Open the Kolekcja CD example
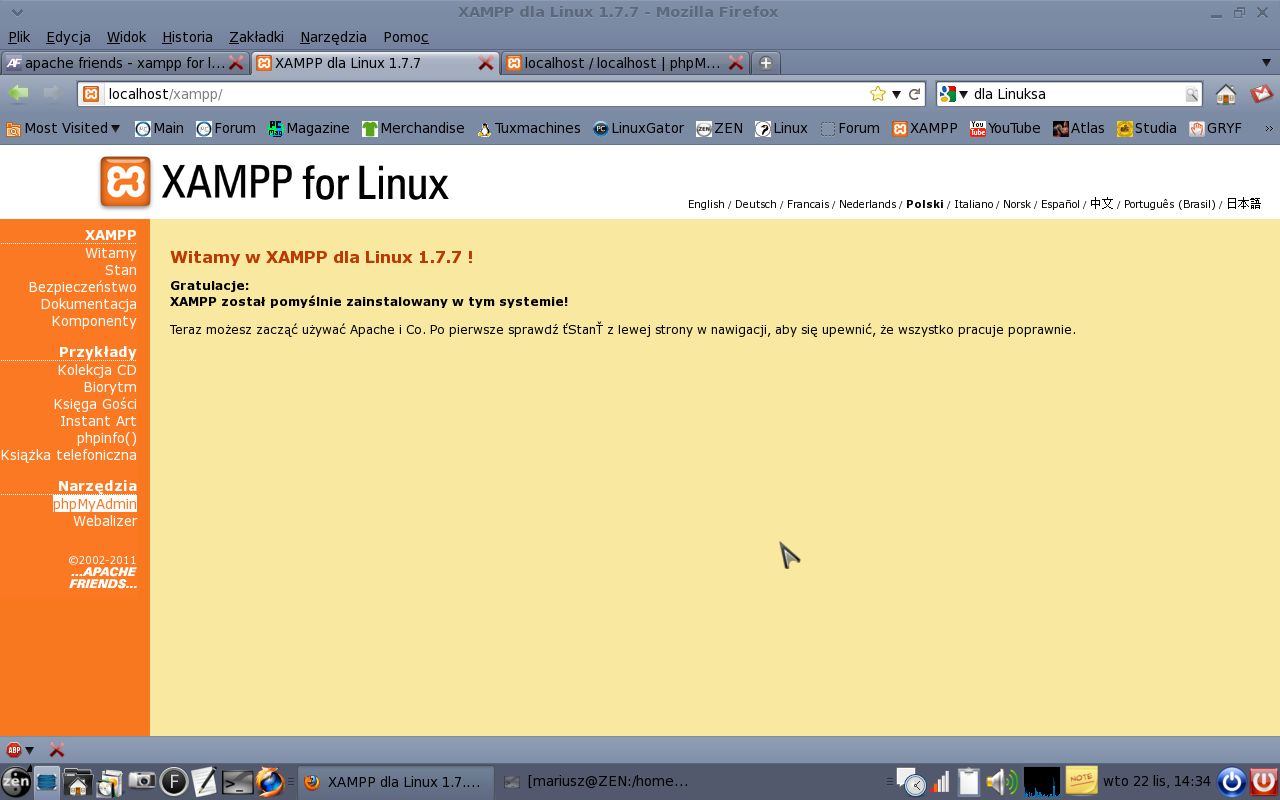1280x800 pixels. pos(97,370)
